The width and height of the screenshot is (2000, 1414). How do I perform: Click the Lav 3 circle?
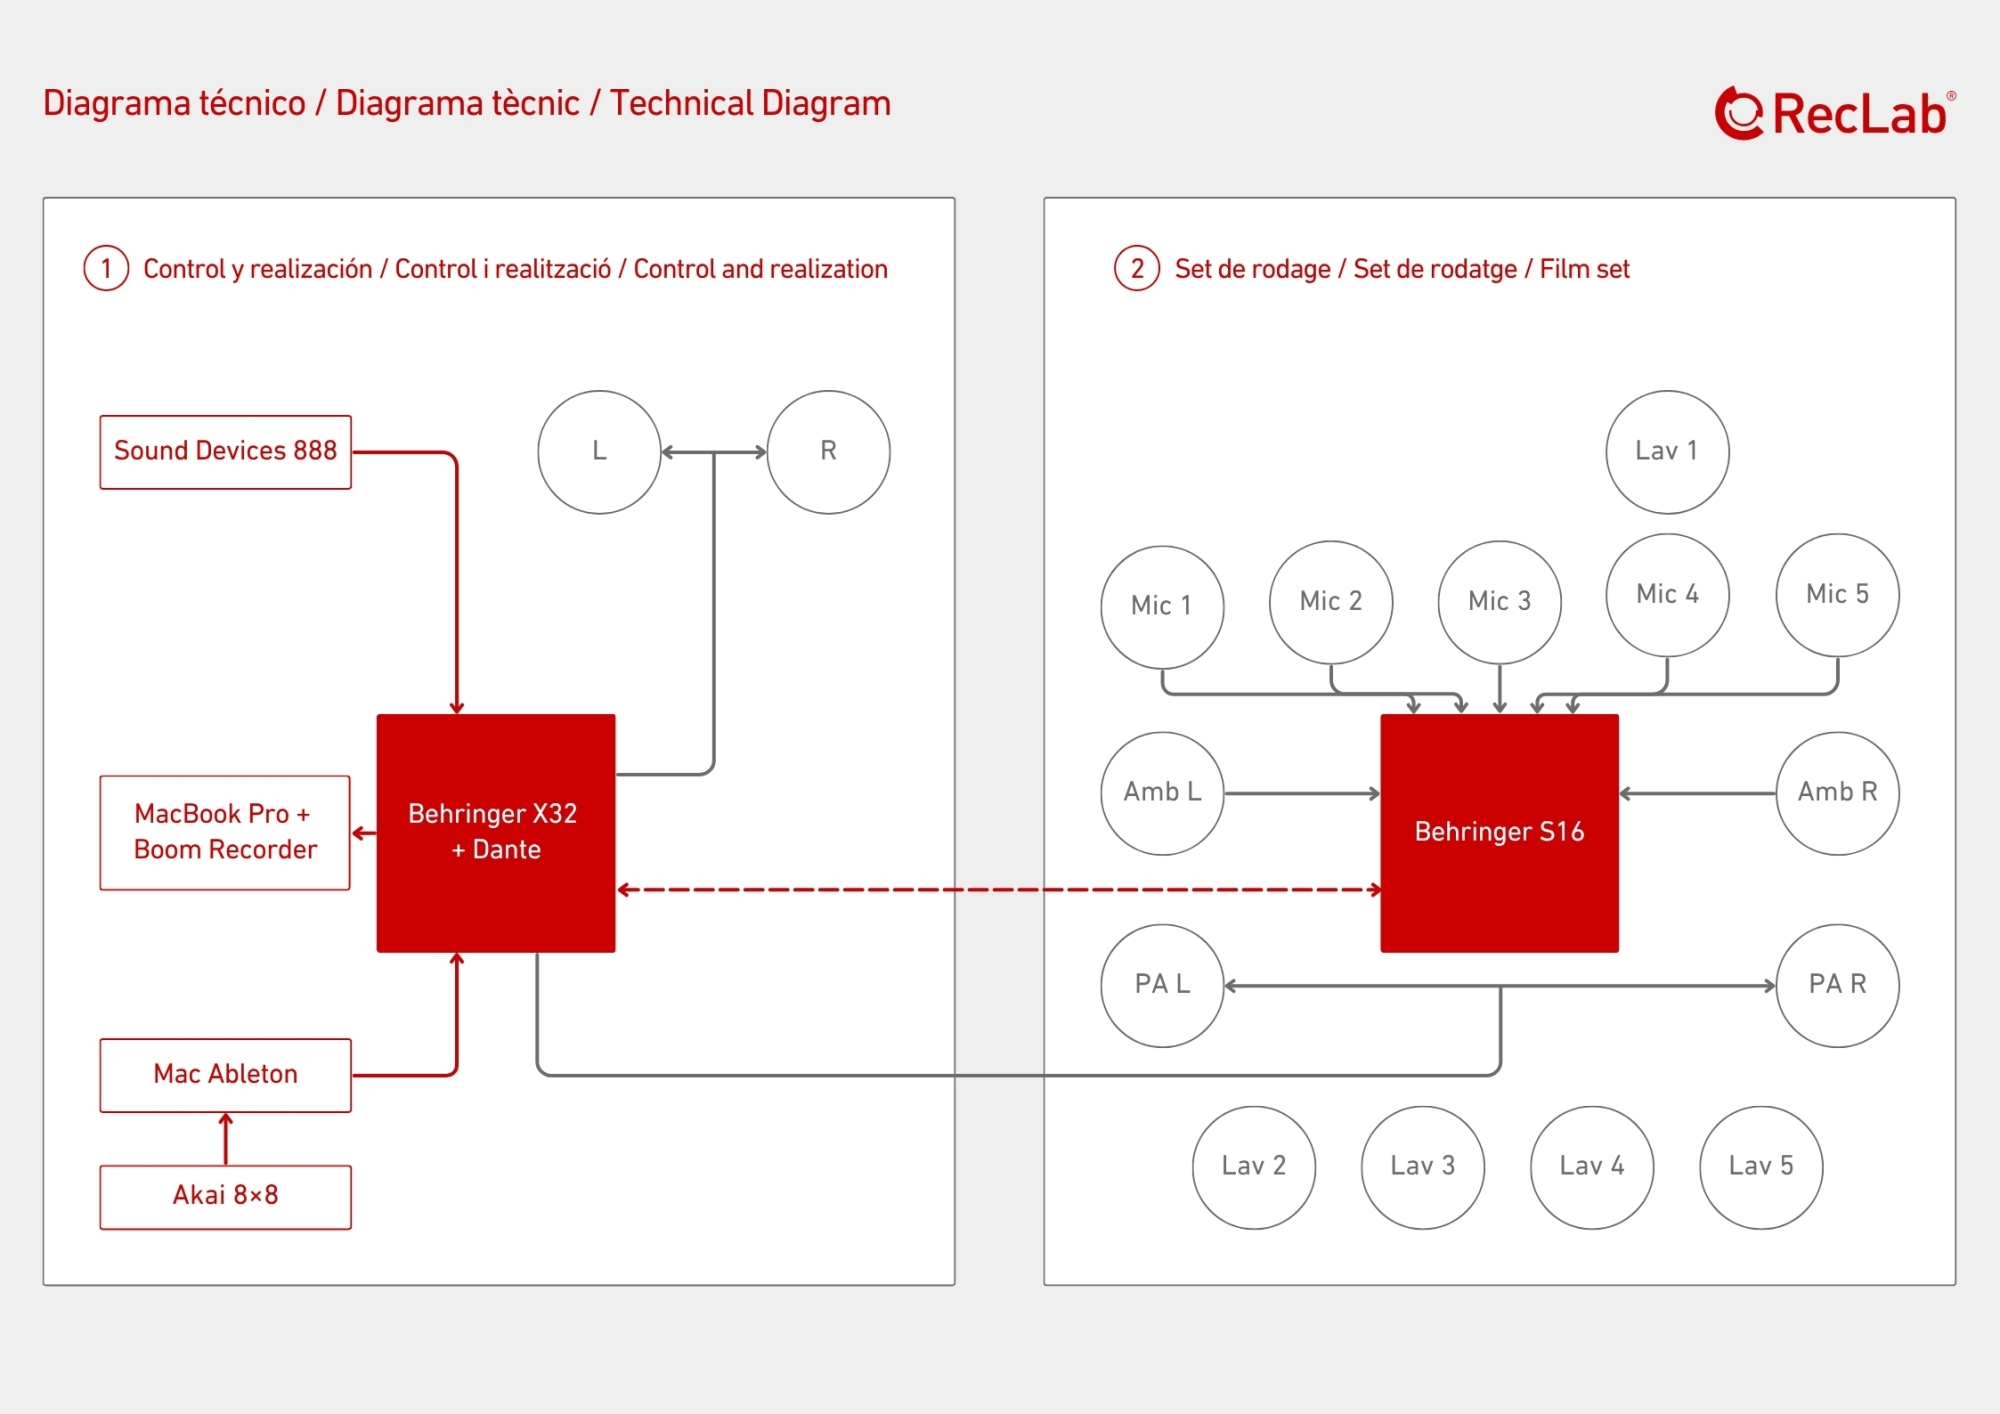pyautogui.click(x=1423, y=1167)
